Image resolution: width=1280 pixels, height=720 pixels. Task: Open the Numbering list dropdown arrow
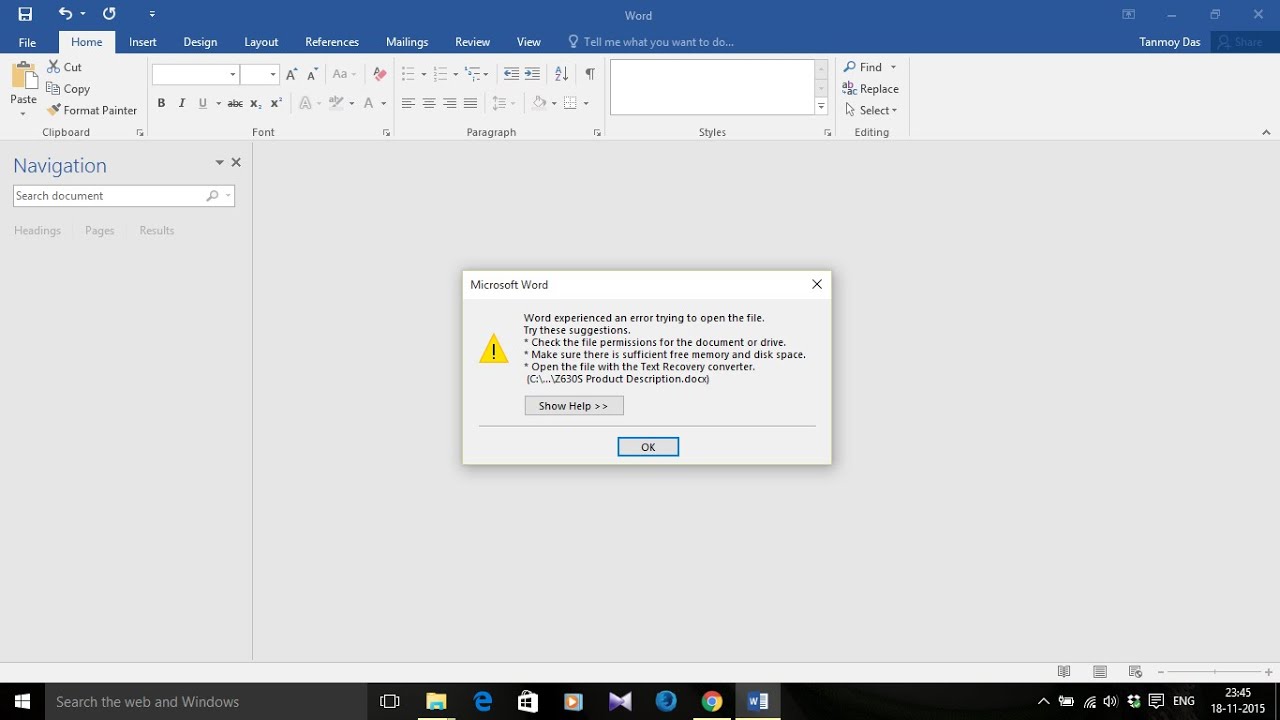tap(455, 74)
